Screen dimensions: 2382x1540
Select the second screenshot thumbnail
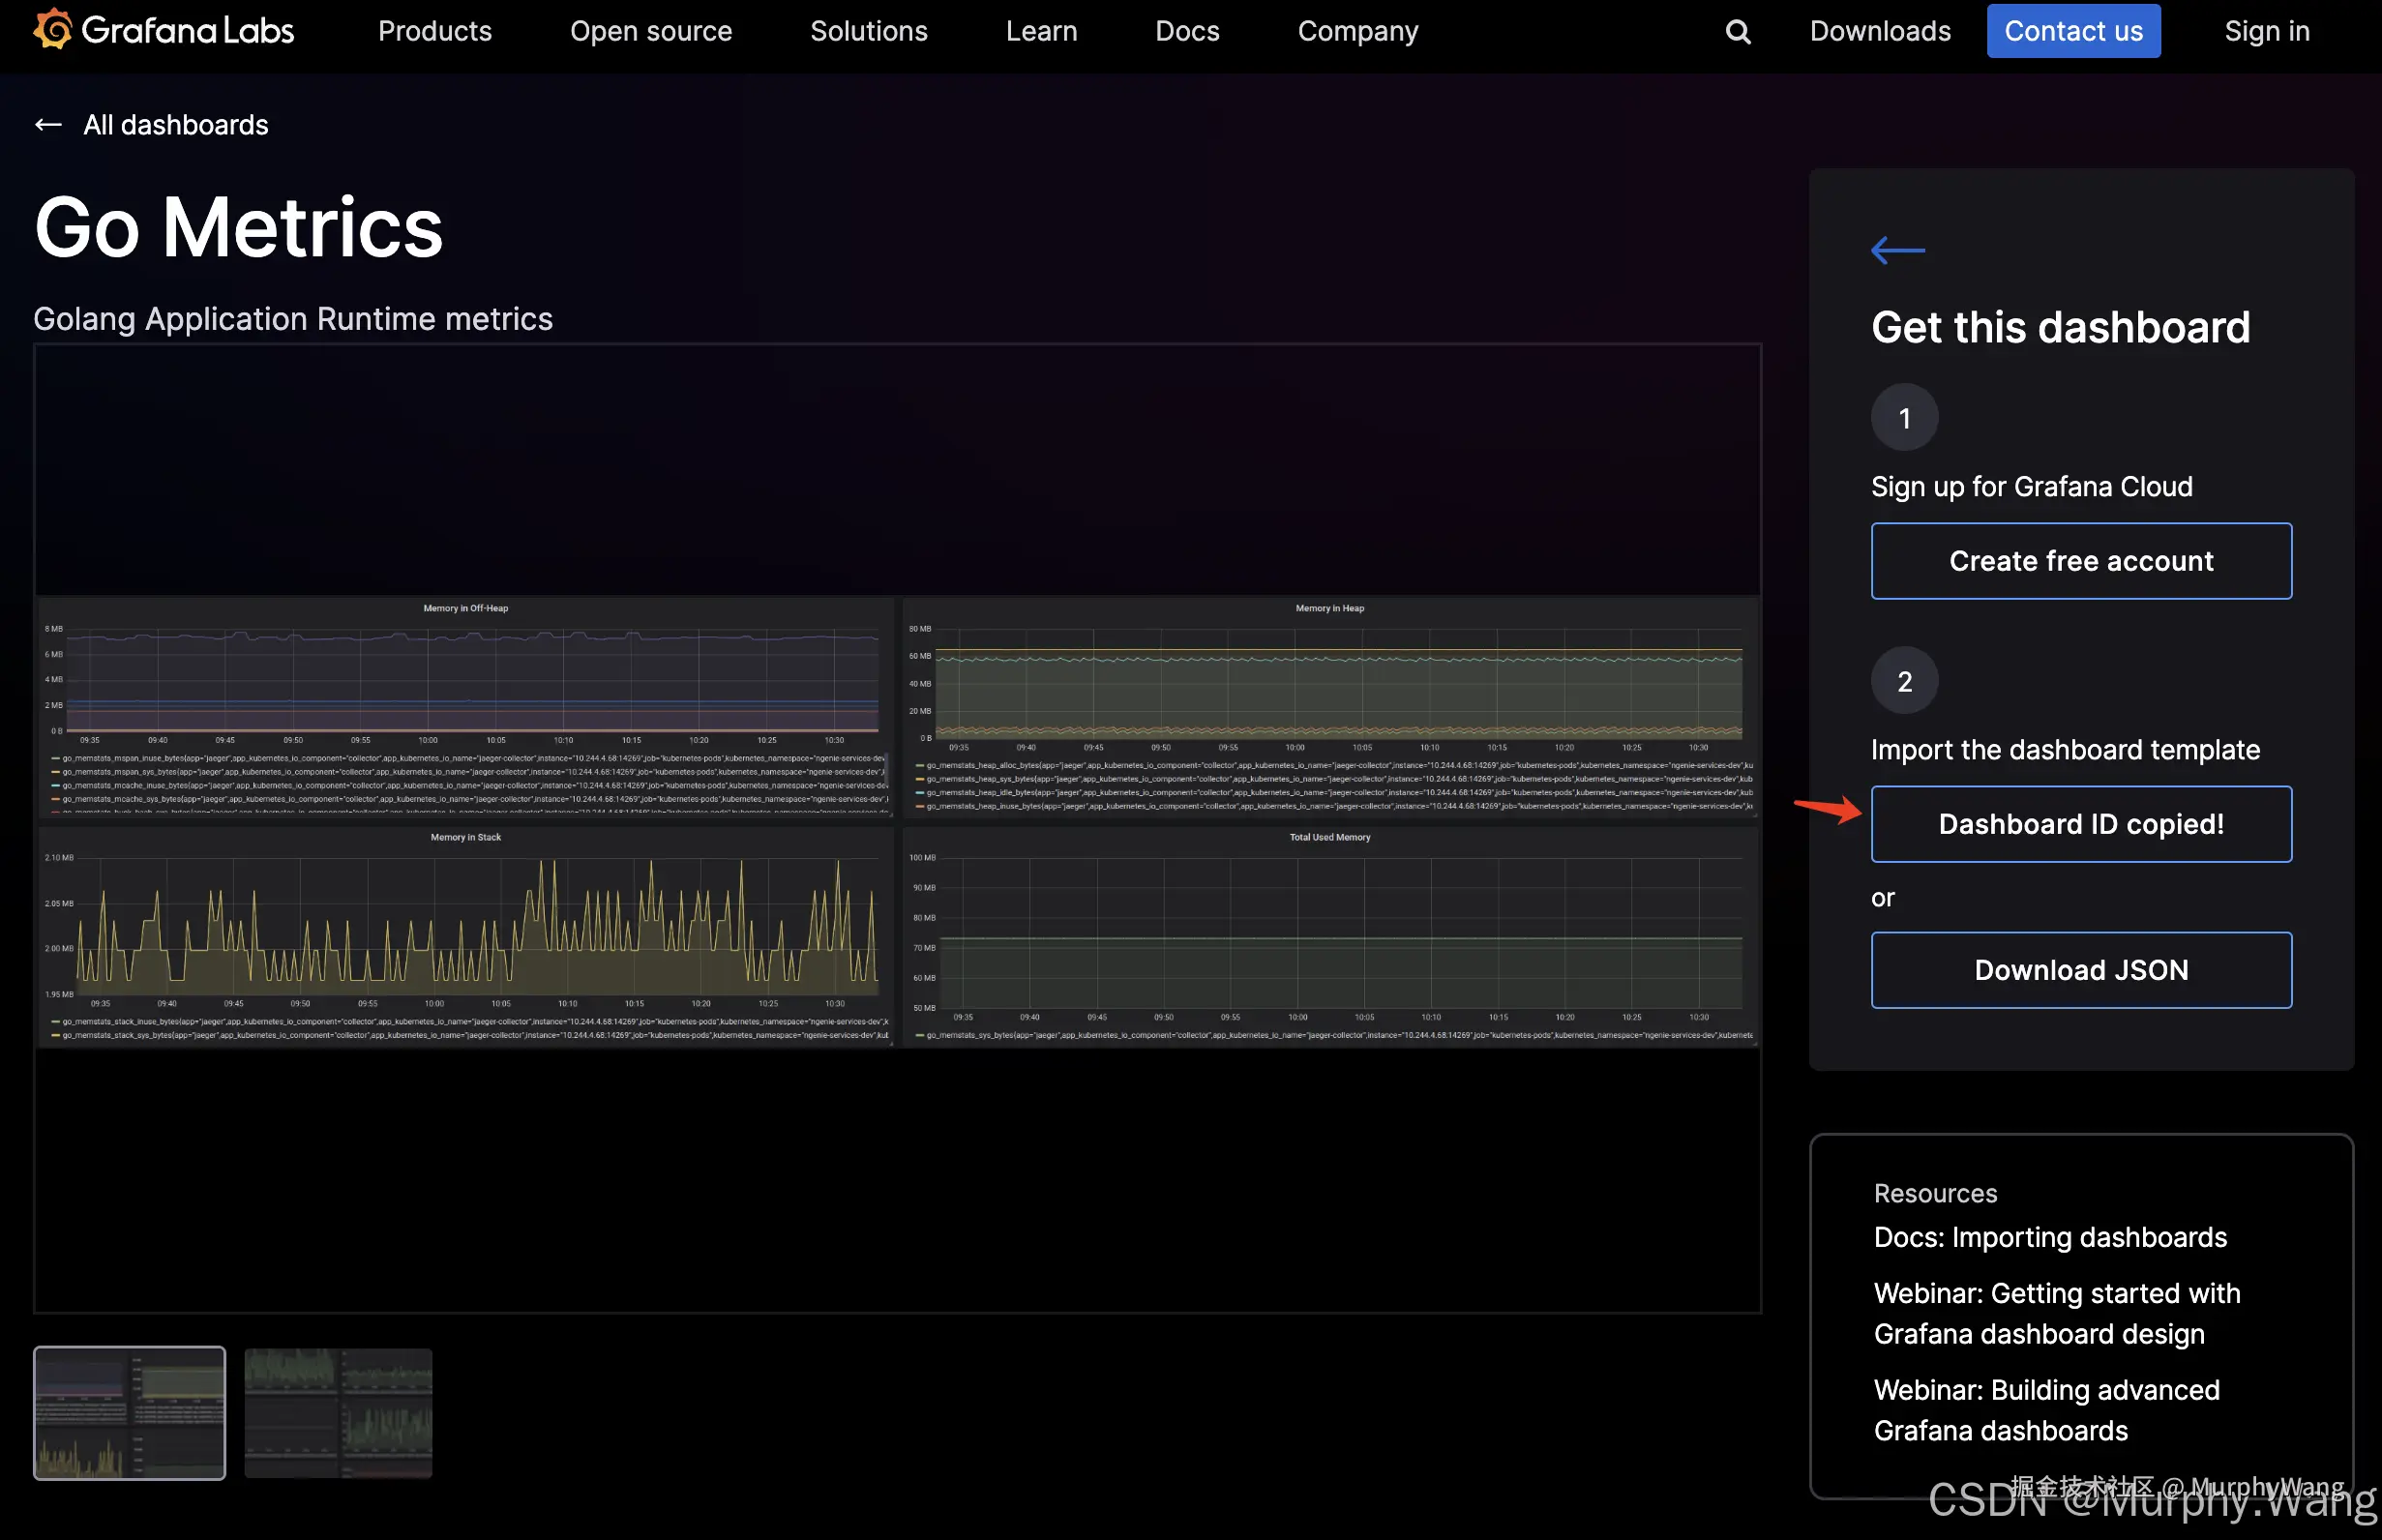338,1412
